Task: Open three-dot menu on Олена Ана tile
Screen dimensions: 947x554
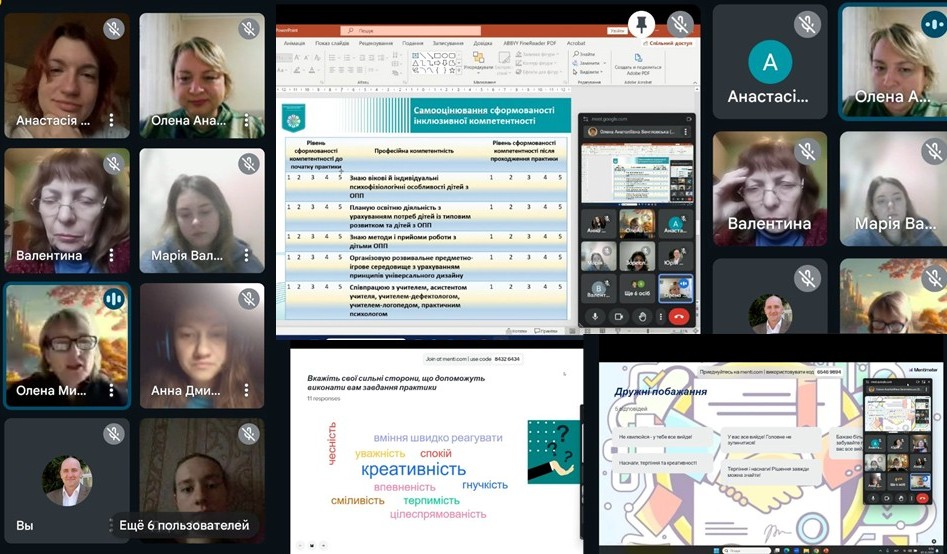Action: click(246, 121)
